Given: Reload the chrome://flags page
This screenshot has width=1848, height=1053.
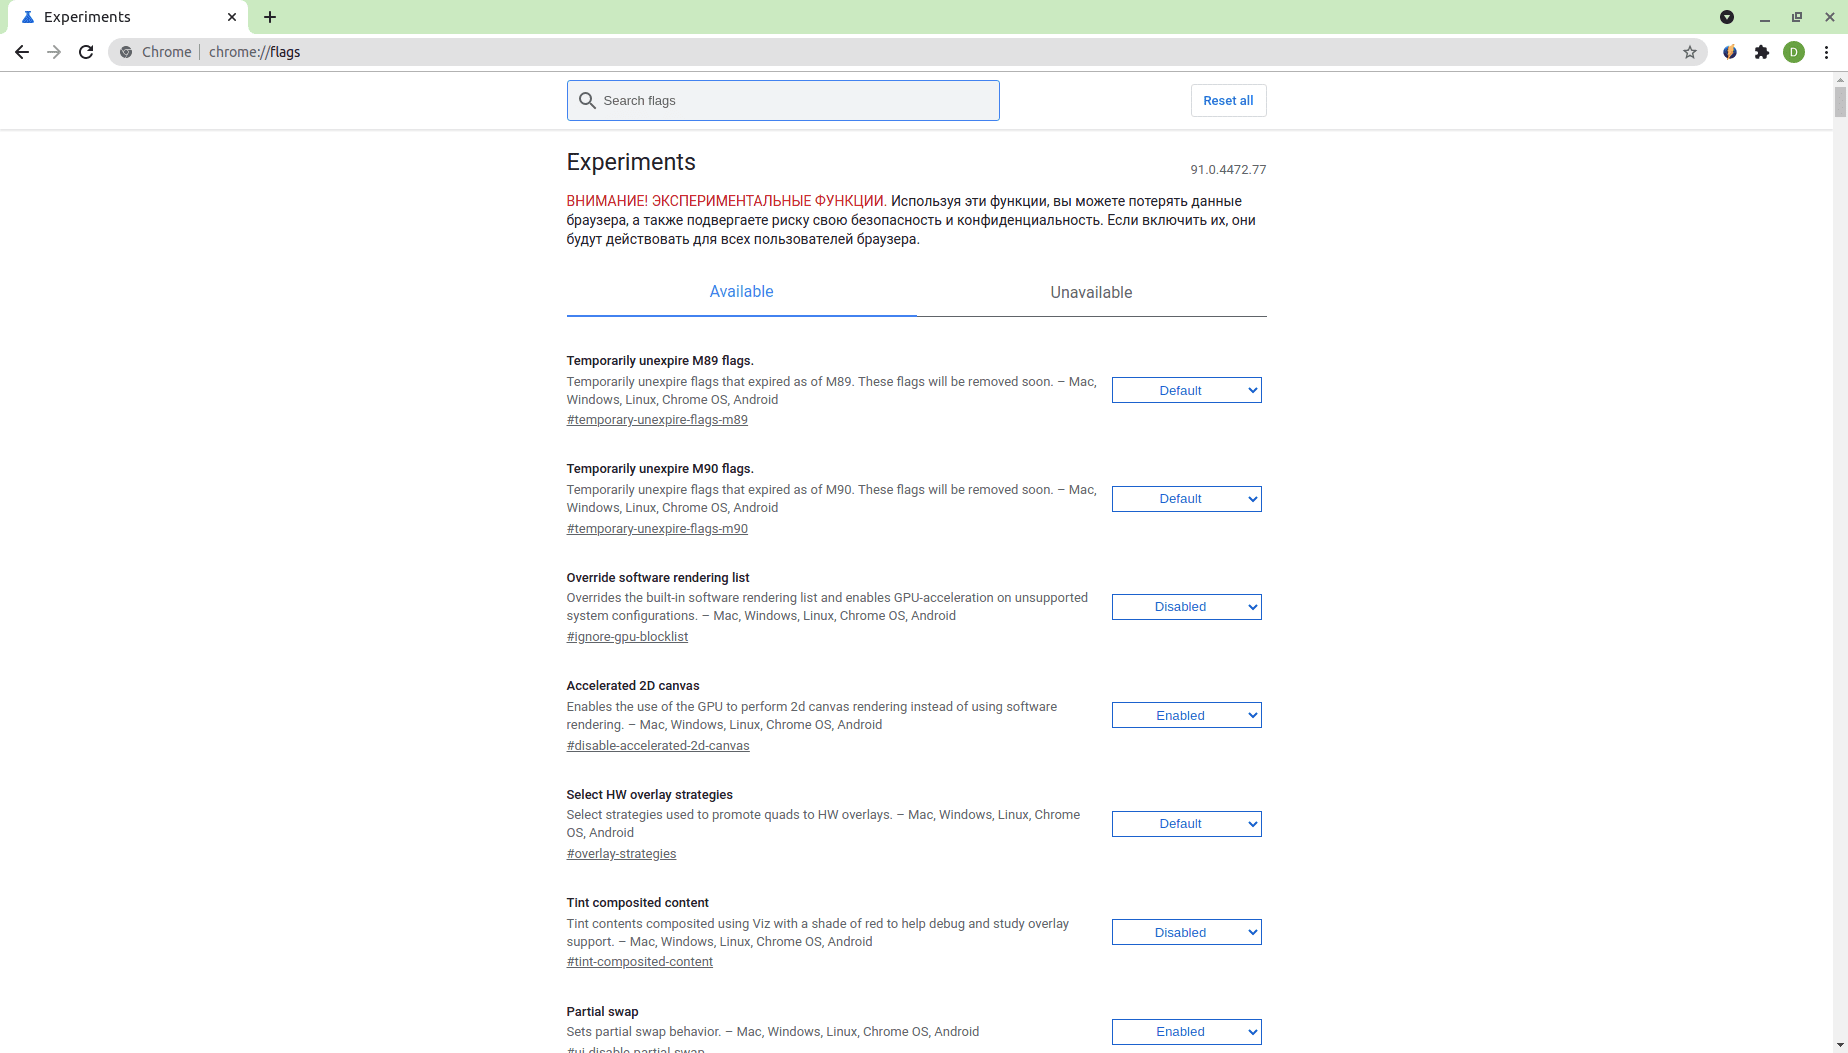Looking at the screenshot, I should 86,52.
